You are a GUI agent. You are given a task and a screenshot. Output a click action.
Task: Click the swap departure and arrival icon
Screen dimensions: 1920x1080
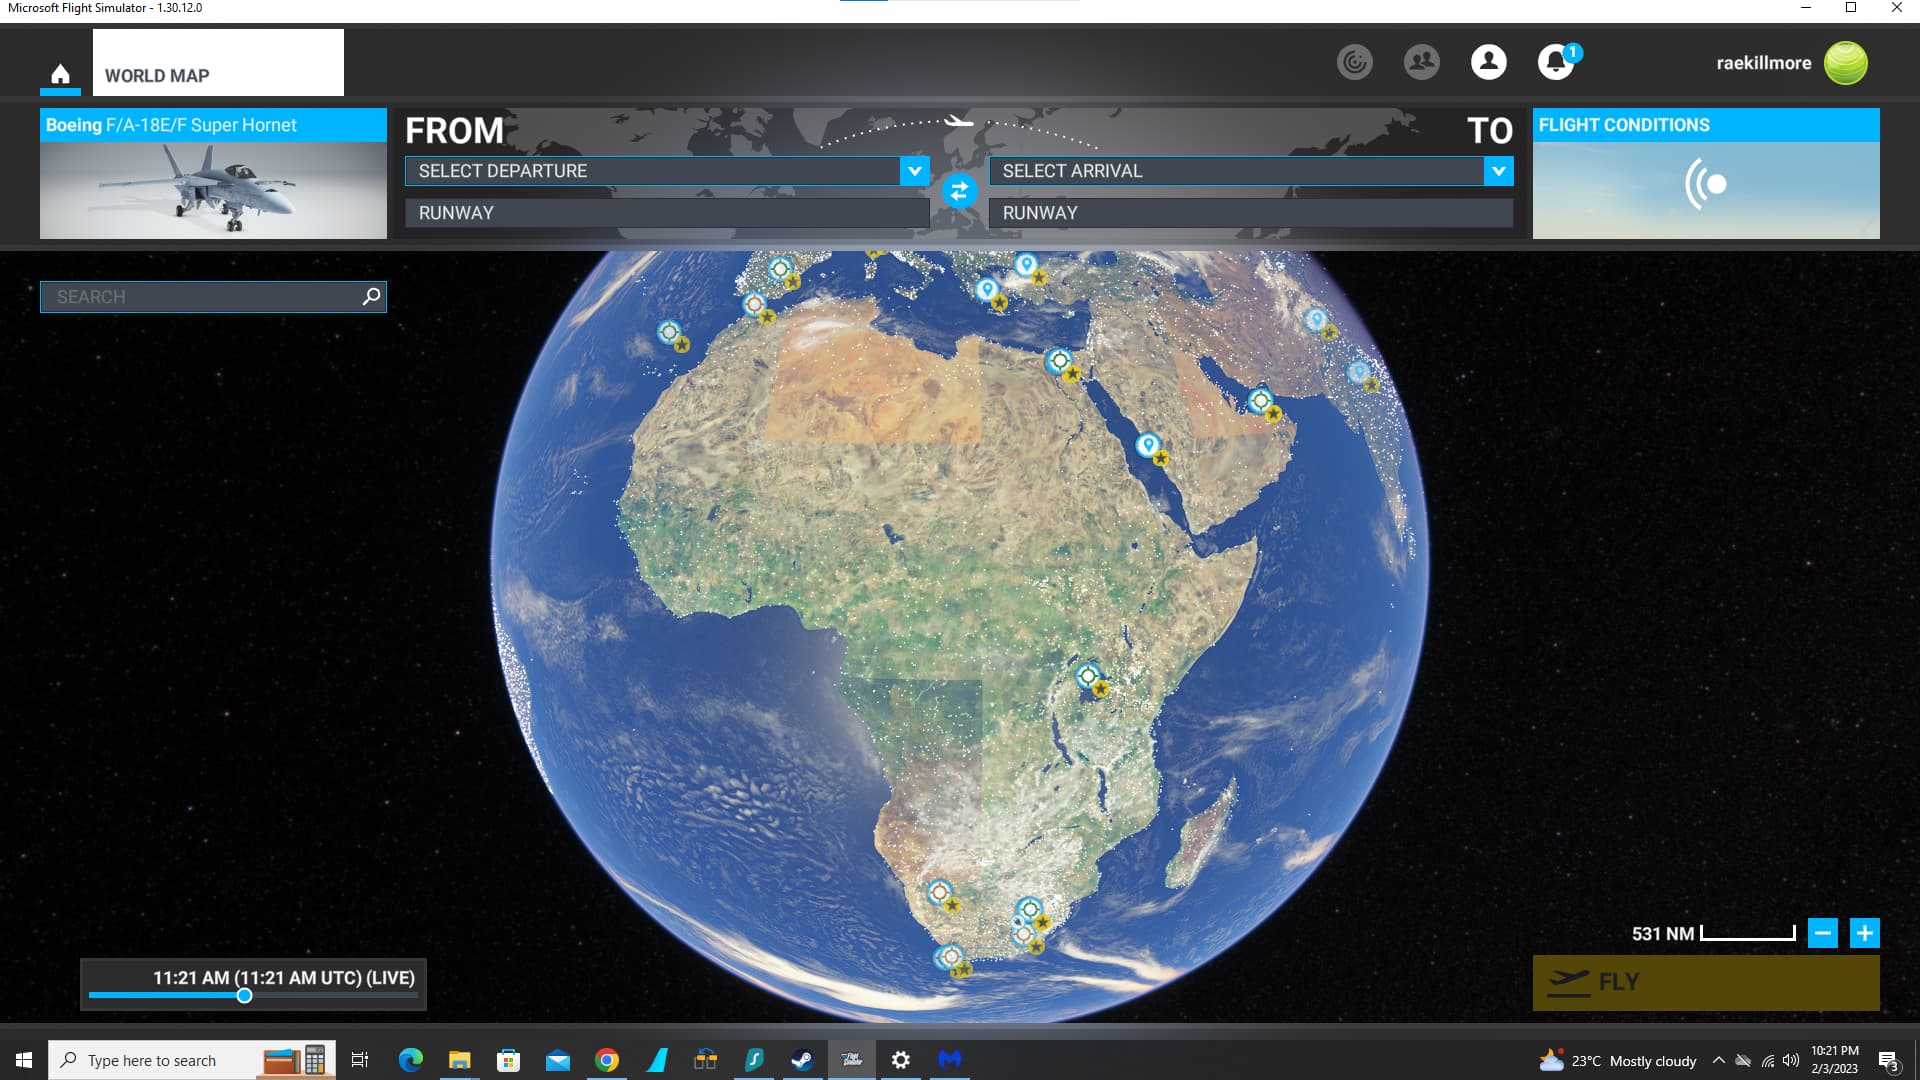(959, 191)
